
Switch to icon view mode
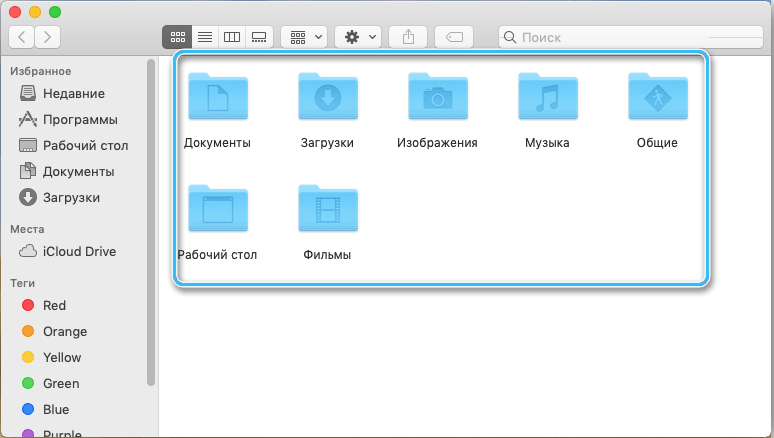(x=177, y=37)
